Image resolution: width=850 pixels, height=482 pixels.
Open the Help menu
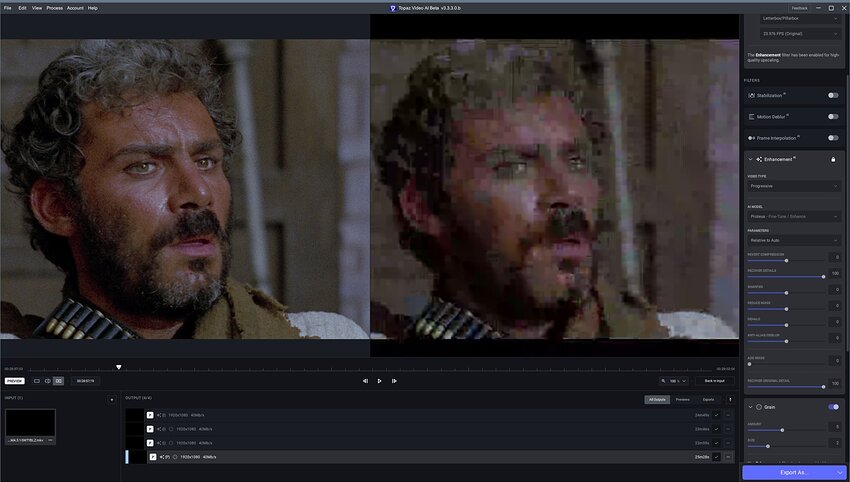click(93, 8)
